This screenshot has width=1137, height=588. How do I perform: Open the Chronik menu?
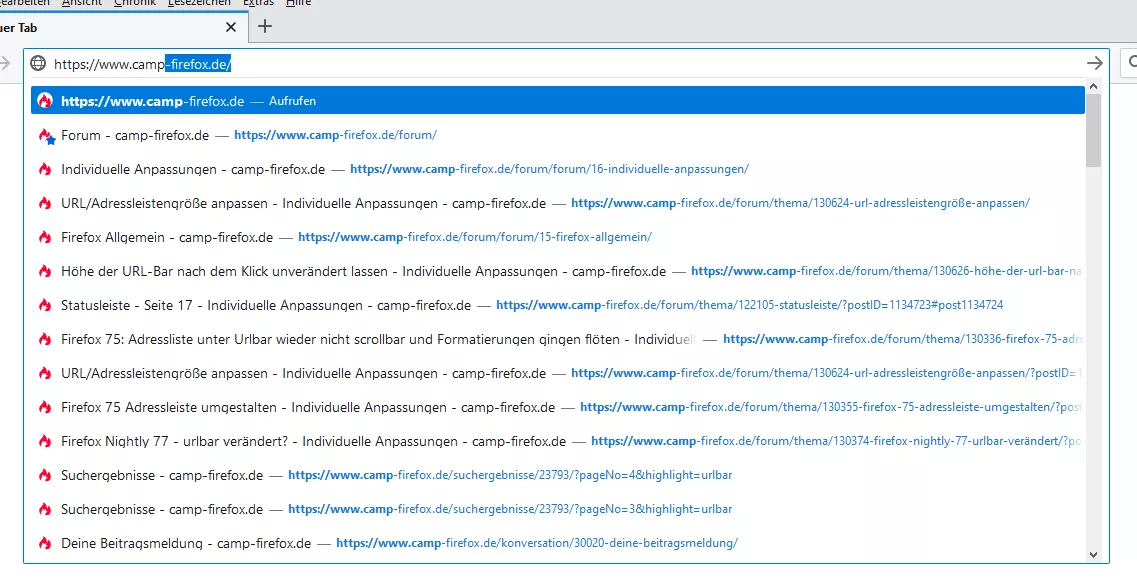(134, 3)
